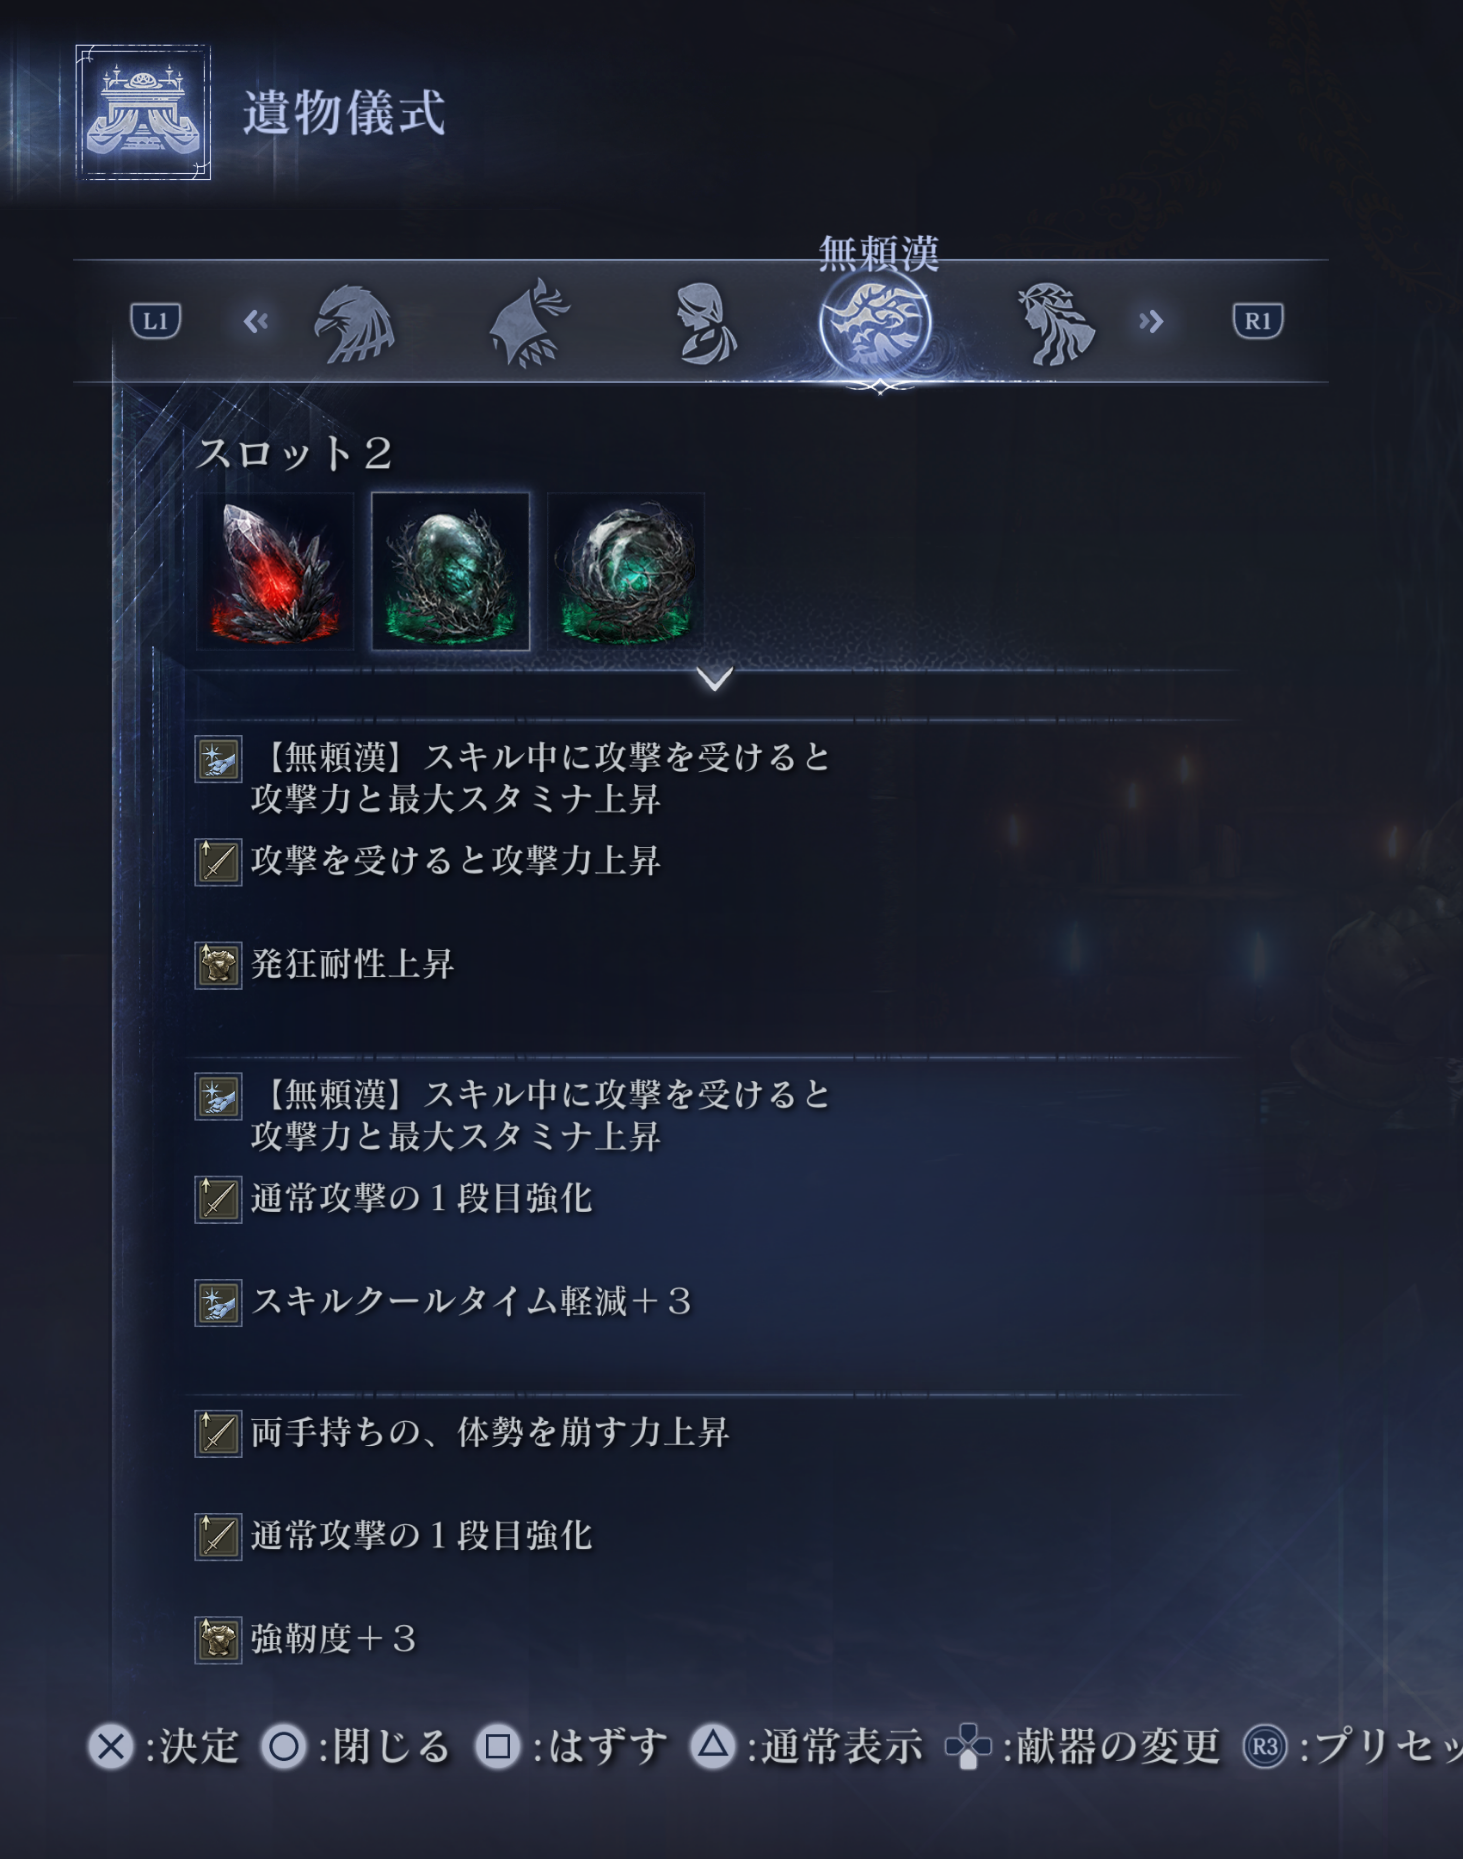Choose the highlighted 無頼漢 character emblem
This screenshot has width=1463, height=1859.
tap(876, 324)
